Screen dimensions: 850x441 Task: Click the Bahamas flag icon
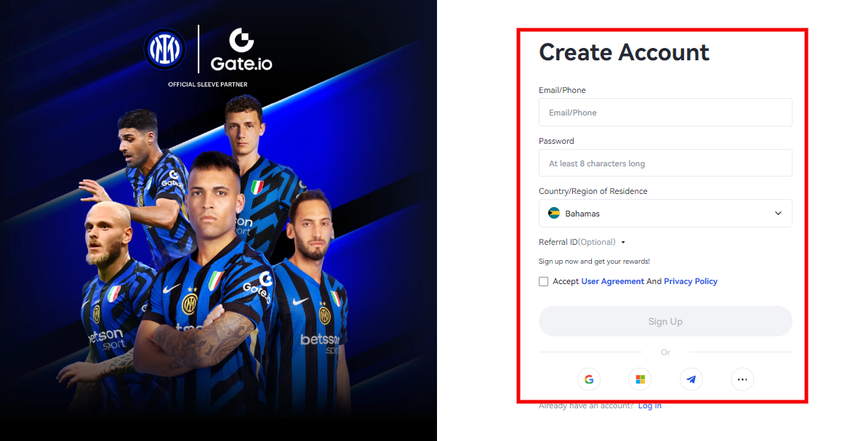tap(554, 213)
